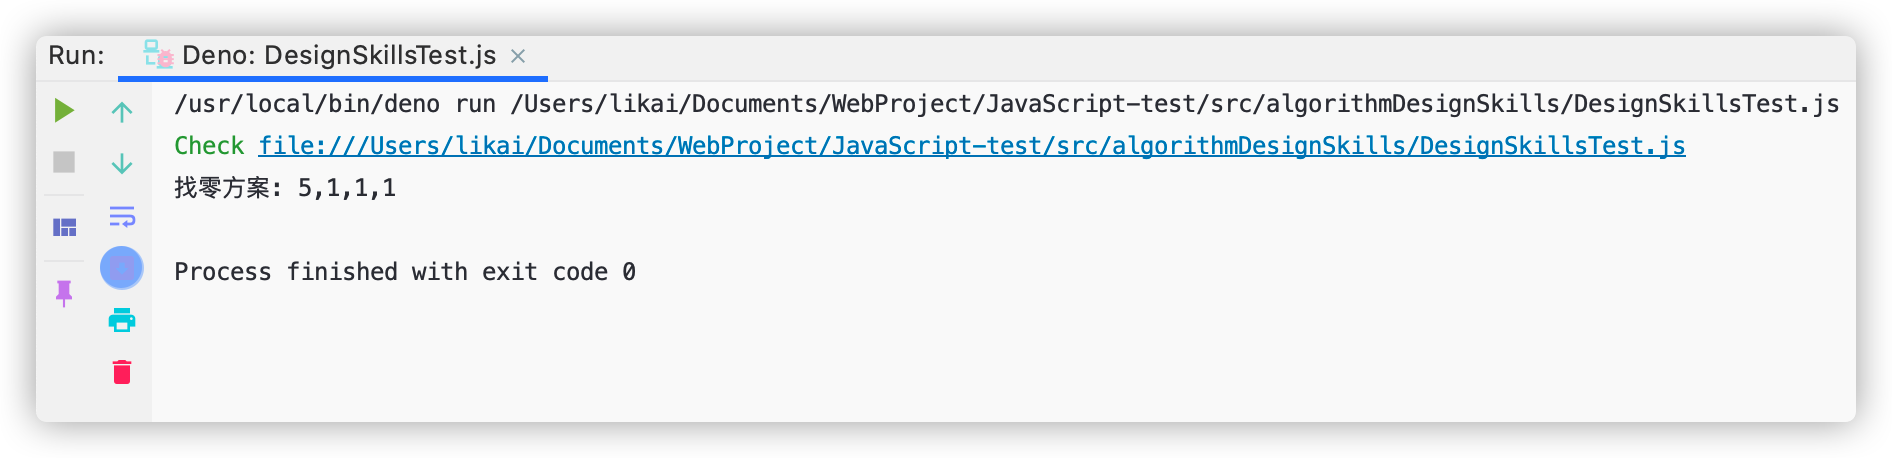Click the 找零方案: 5,1,1,1 output line
1892x458 pixels.
[285, 188]
